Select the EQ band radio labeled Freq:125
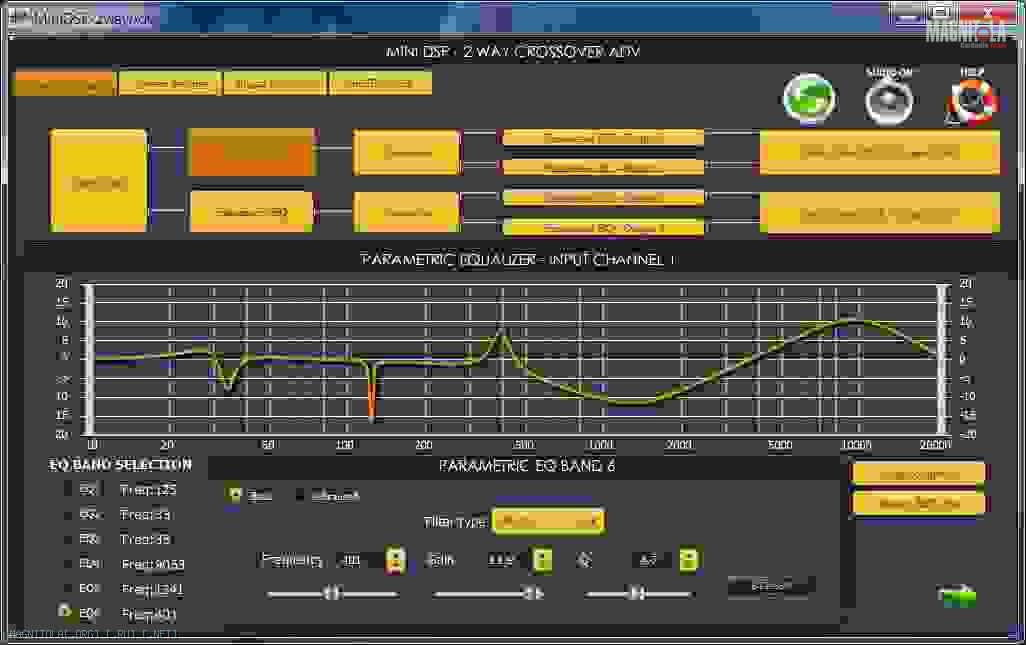1026x645 pixels. [x=68, y=489]
